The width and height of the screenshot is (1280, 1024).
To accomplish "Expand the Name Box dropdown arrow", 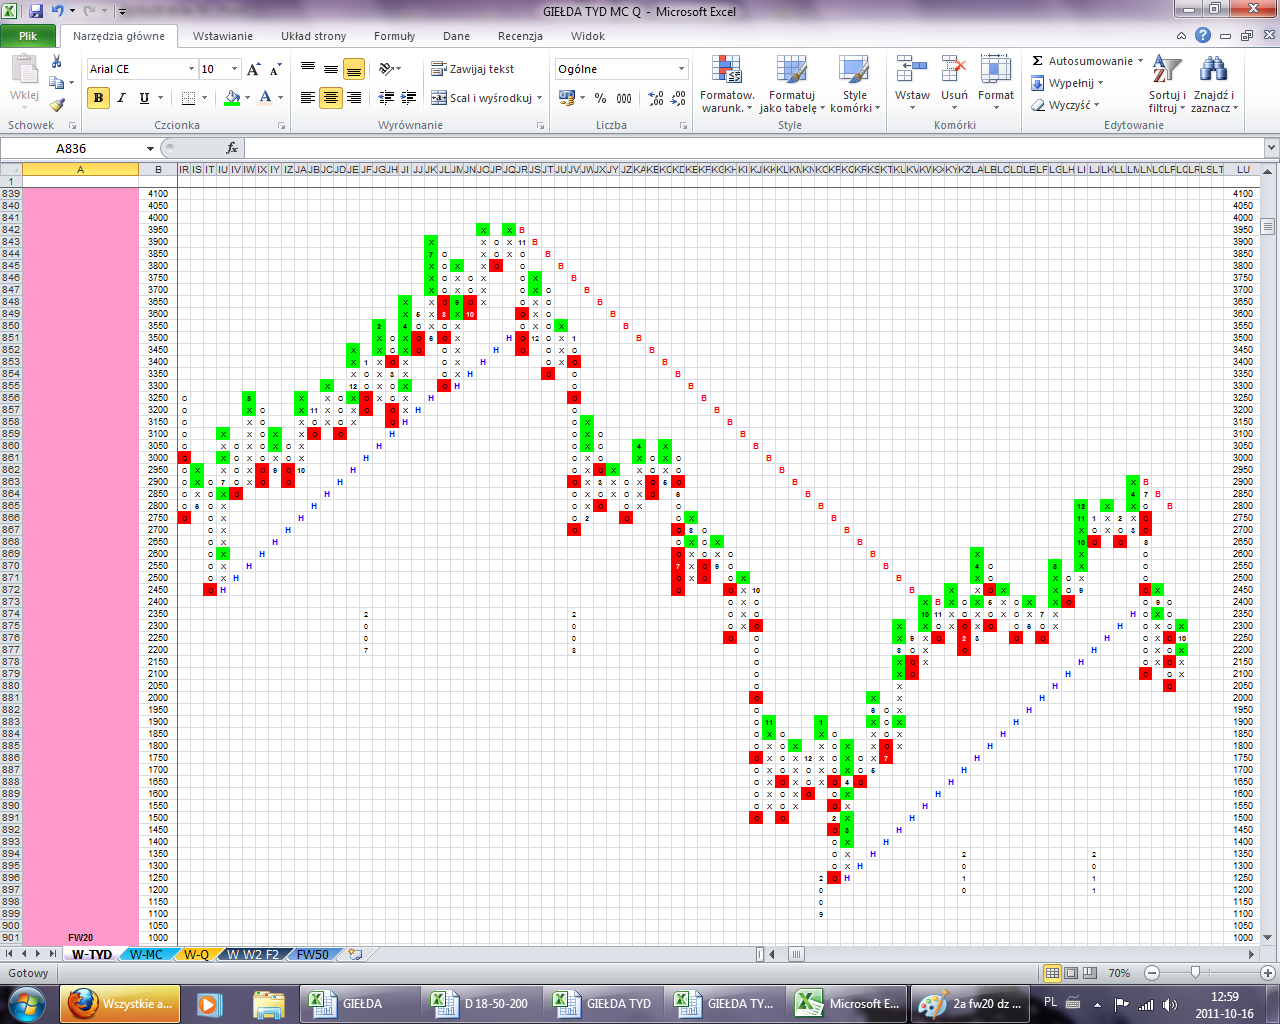I will 149,148.
